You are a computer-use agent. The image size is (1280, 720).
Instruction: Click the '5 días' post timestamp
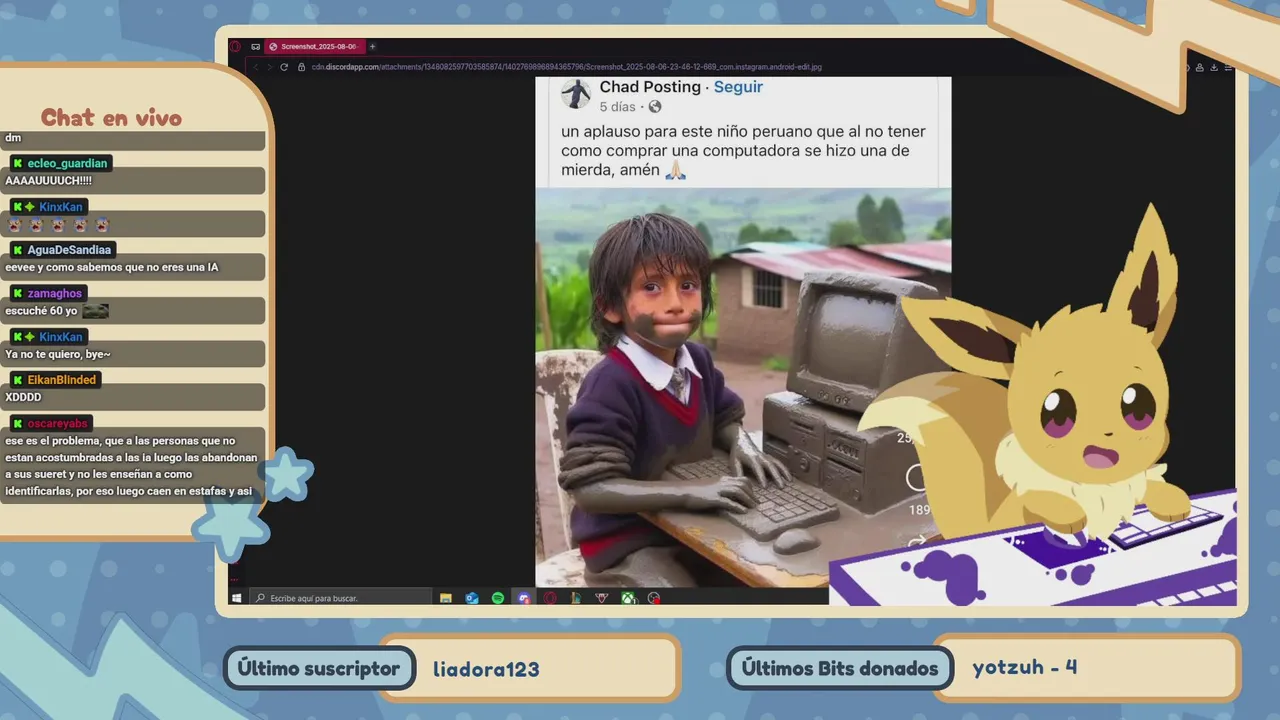pos(617,106)
